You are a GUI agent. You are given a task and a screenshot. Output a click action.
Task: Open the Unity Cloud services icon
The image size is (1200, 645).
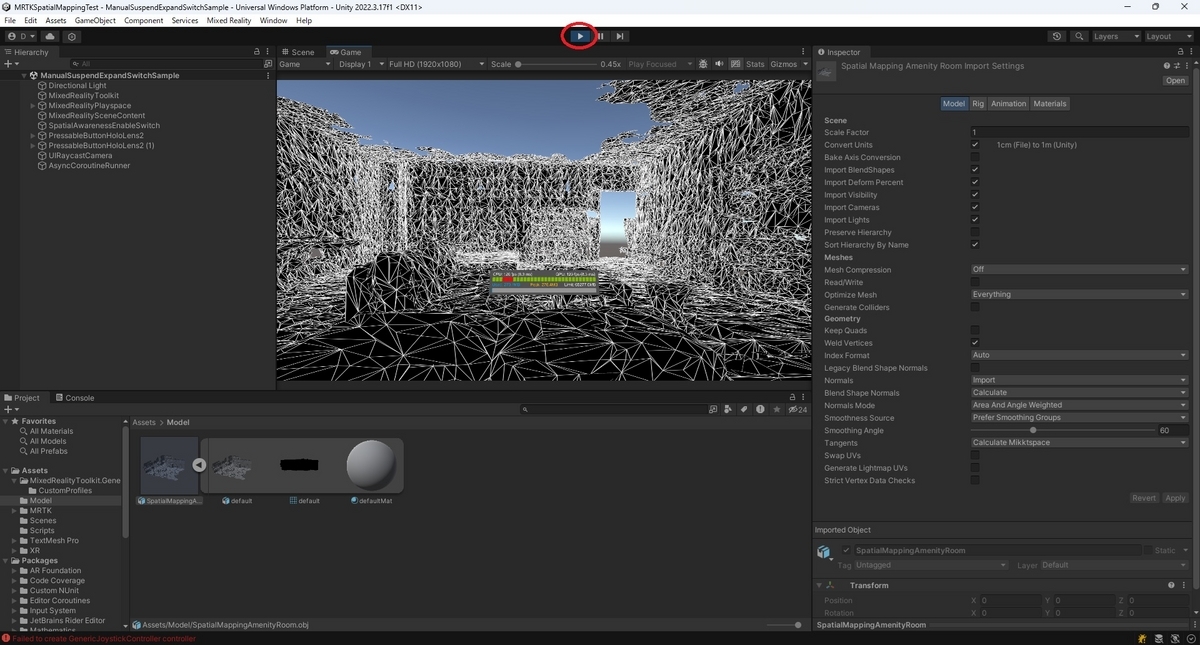(x=50, y=36)
